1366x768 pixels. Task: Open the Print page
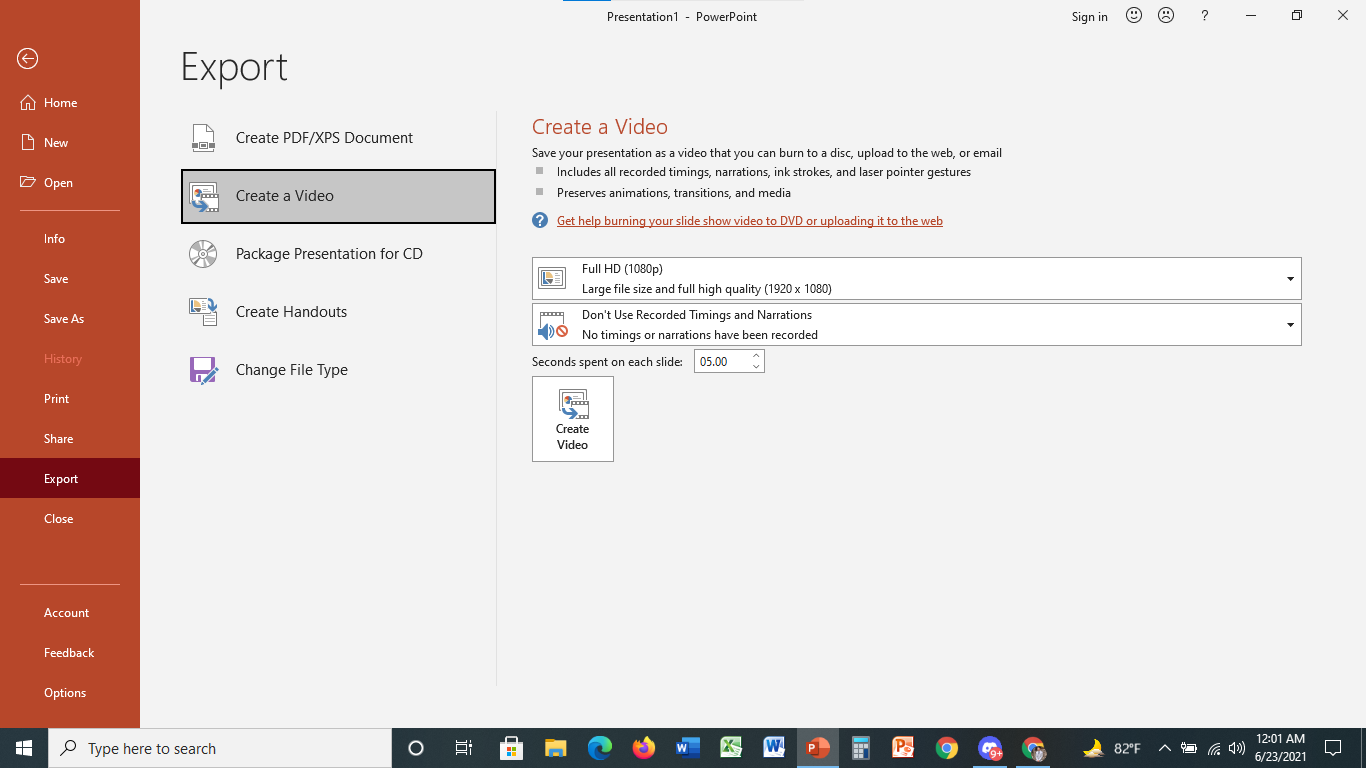(x=70, y=399)
